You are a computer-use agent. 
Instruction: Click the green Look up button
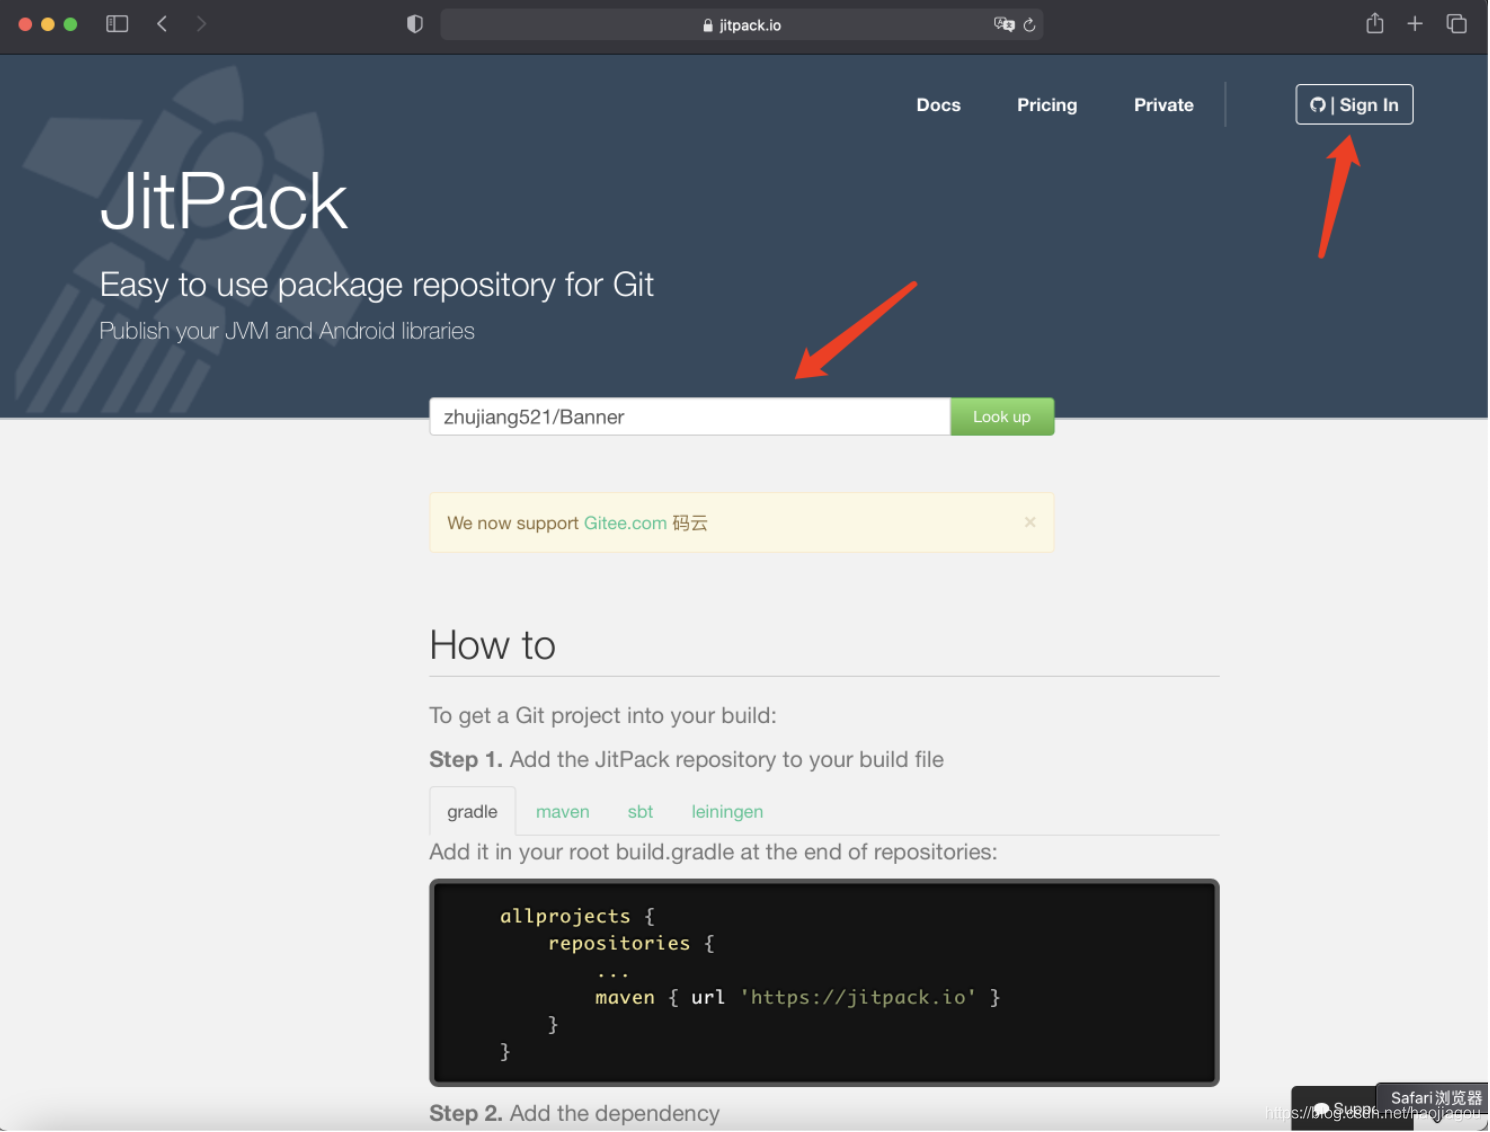click(1002, 417)
